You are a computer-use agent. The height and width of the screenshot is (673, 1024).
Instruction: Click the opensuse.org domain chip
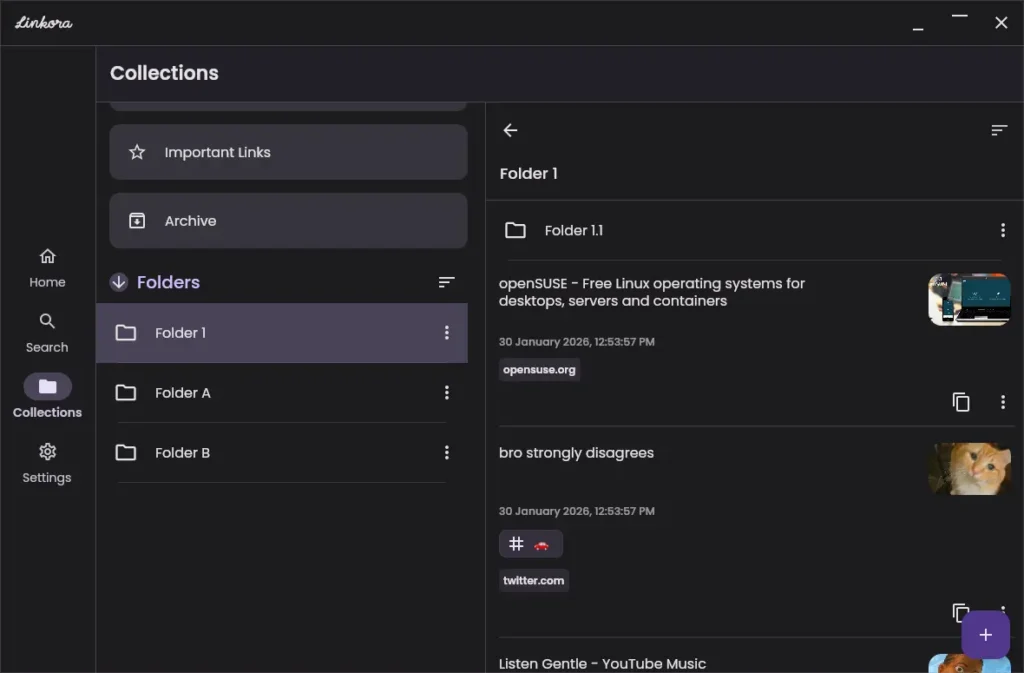[539, 369]
